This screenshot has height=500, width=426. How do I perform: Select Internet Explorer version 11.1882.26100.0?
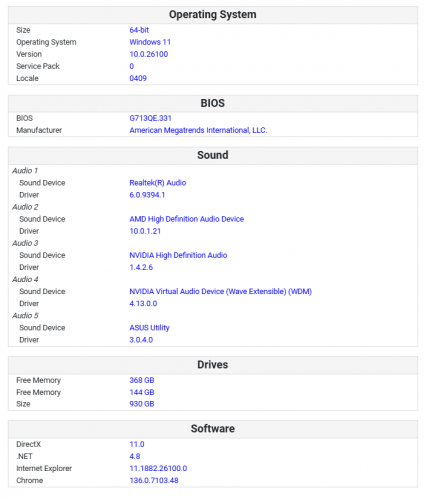pos(158,468)
